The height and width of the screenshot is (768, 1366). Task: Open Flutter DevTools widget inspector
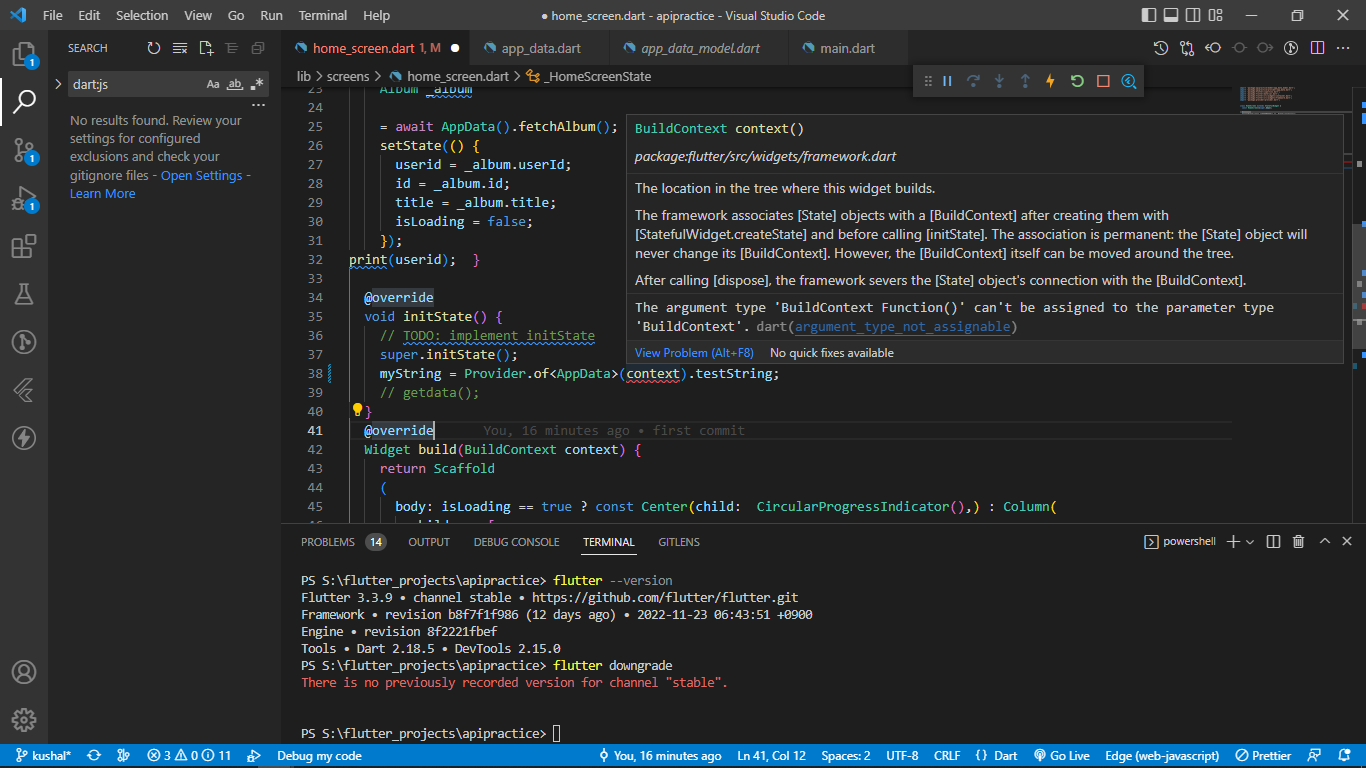click(1129, 81)
